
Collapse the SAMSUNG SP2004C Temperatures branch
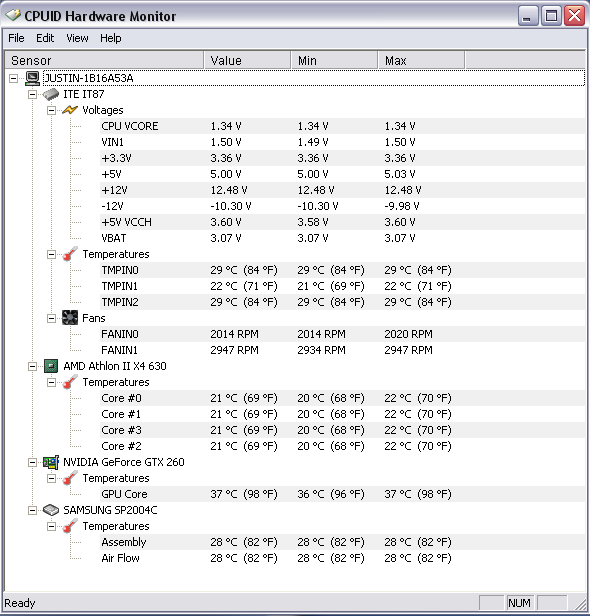[51, 526]
